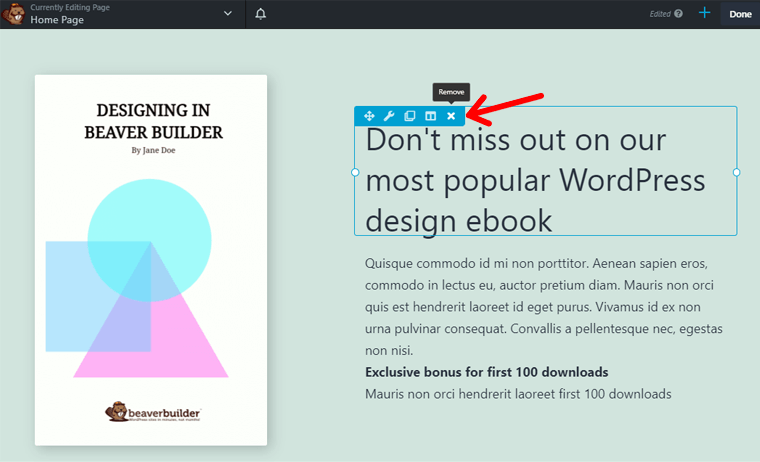Click the "Home Page" title in top bar

[57, 20]
